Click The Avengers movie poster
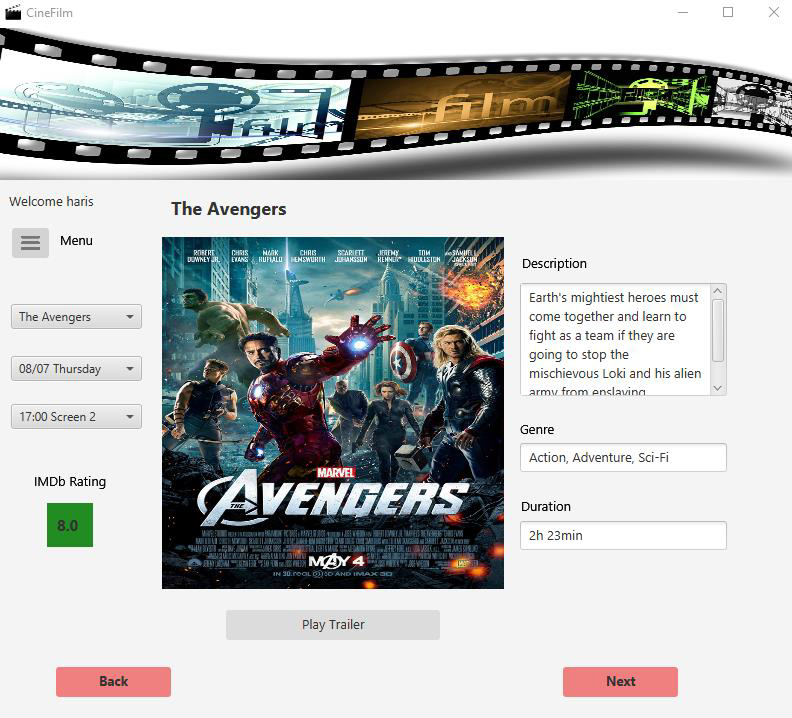 point(333,413)
